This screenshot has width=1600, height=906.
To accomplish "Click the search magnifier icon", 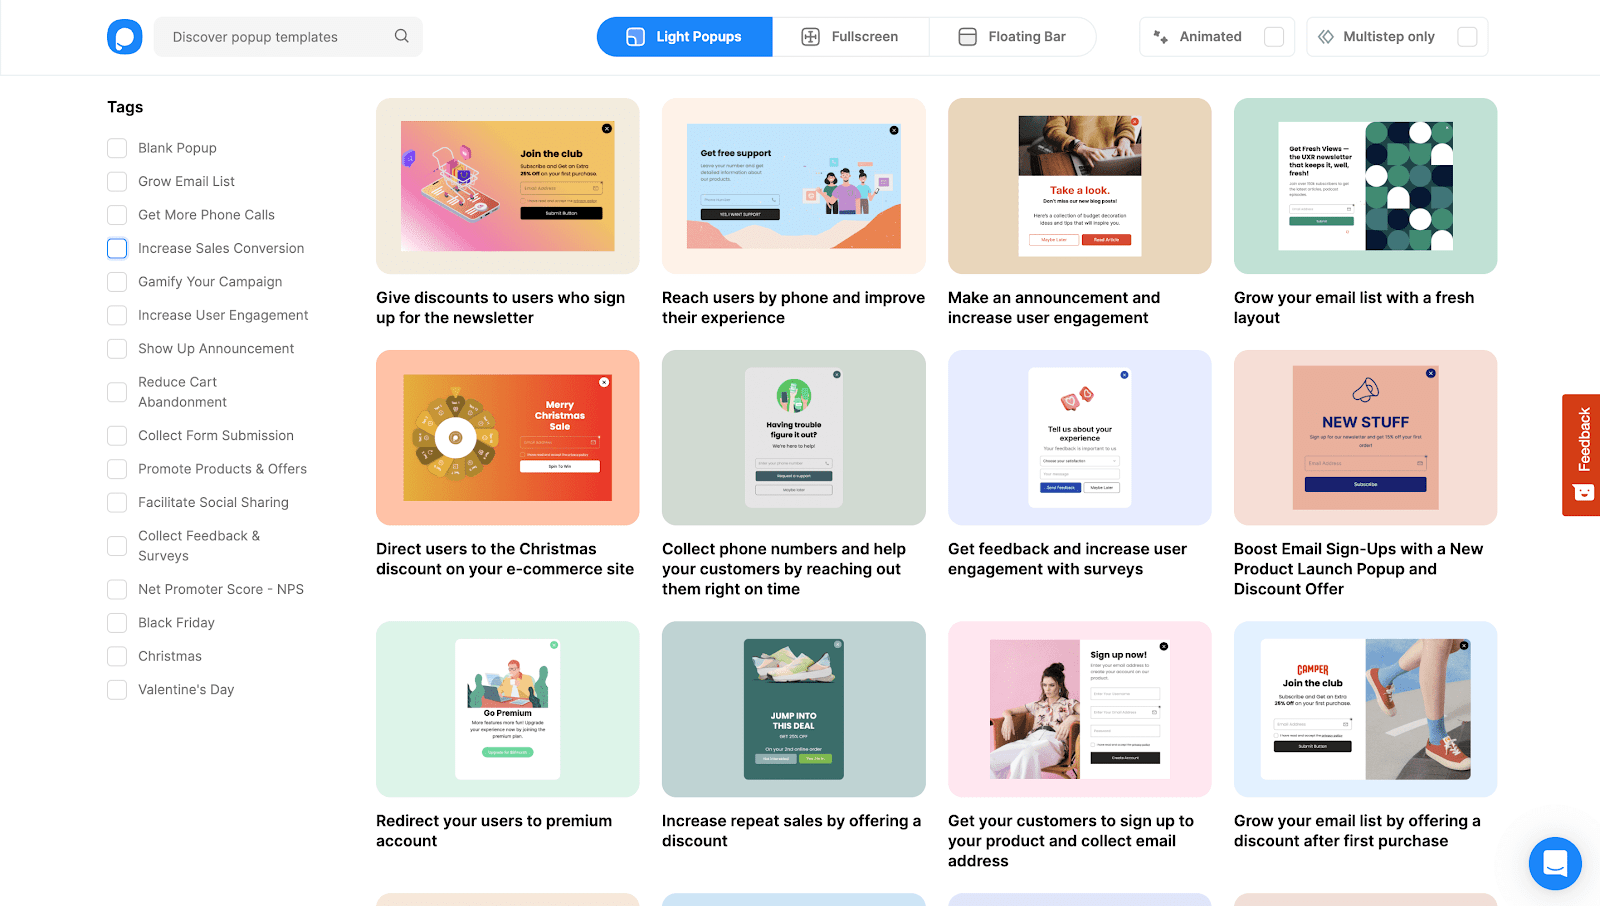I will (401, 36).
